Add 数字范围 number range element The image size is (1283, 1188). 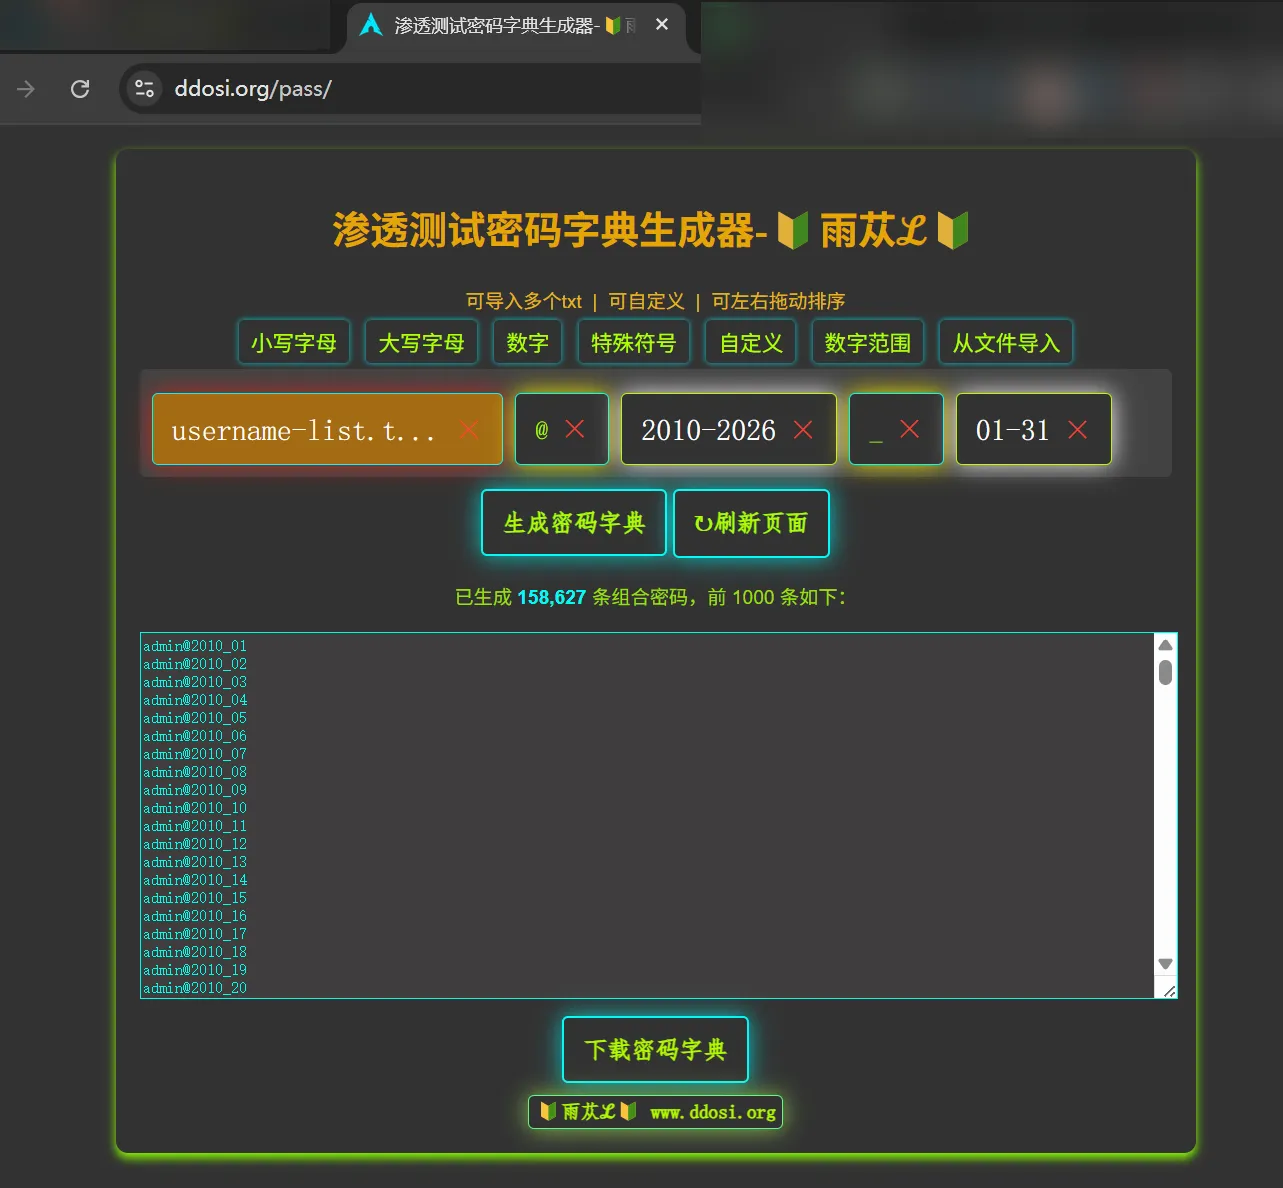pyautogui.click(x=867, y=343)
